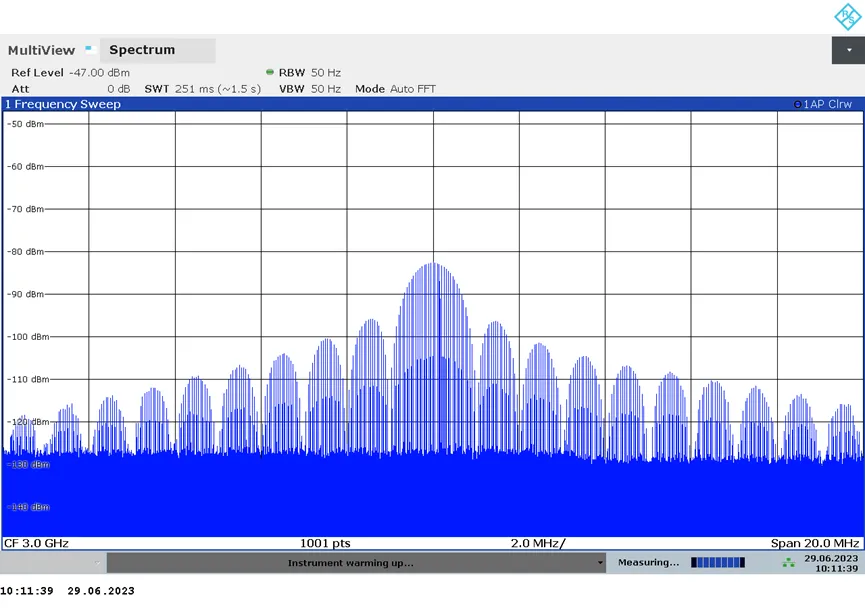Click the CF 3.0 GHz center frequency

tap(37, 543)
